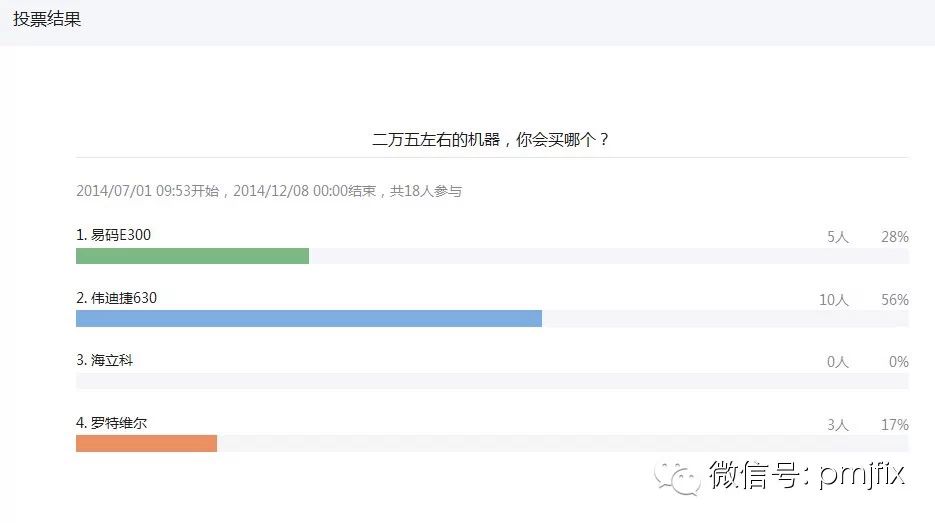
Task: Click the 0% percentage for 海立科
Action: pyautogui.click(x=899, y=361)
